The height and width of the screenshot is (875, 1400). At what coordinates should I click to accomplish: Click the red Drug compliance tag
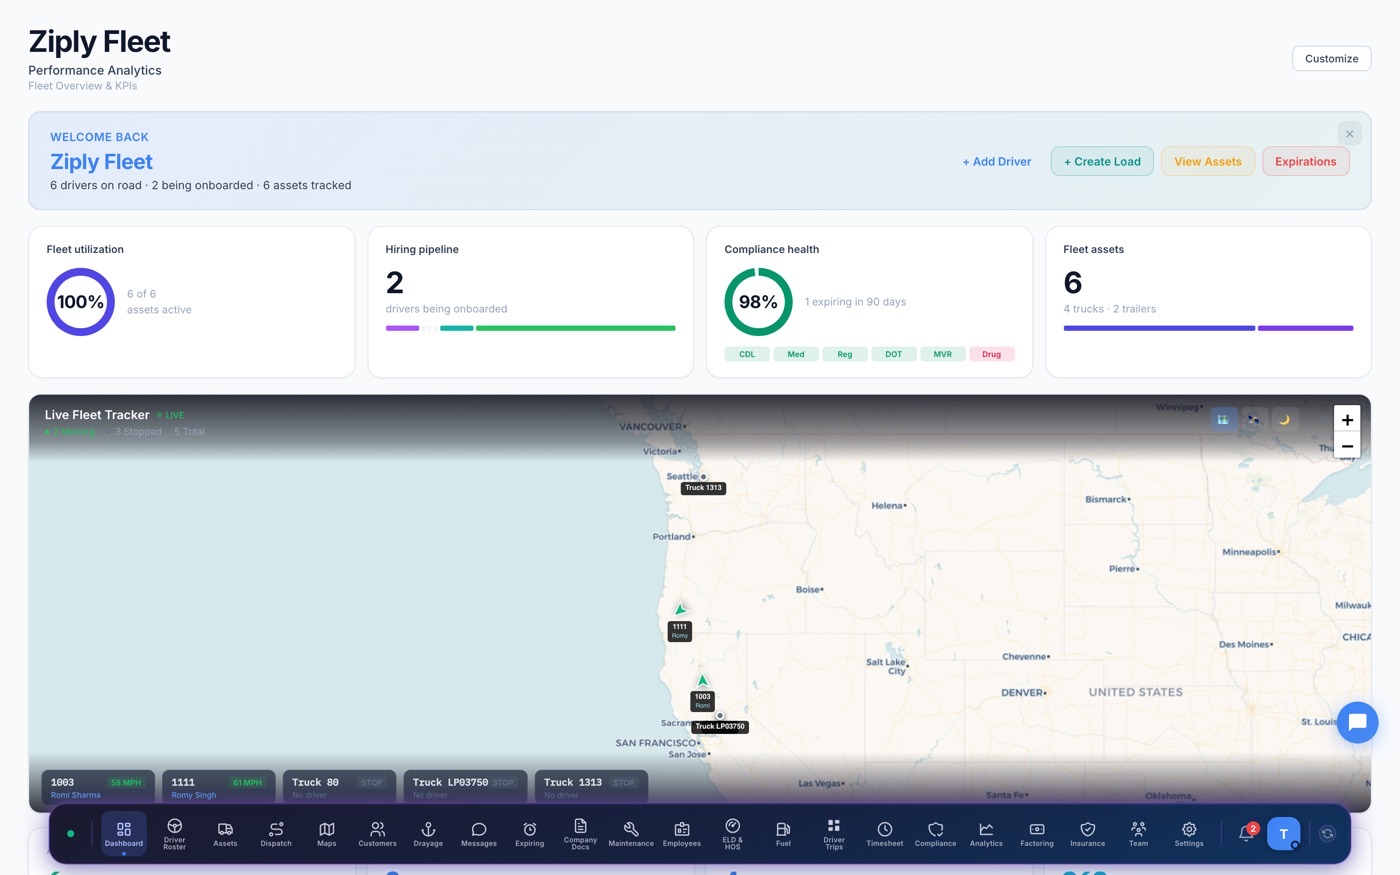point(992,354)
